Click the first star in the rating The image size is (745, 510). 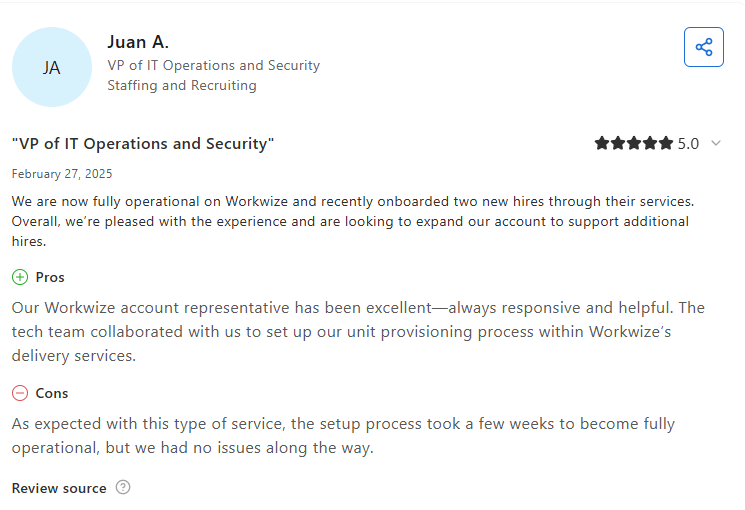(602, 144)
